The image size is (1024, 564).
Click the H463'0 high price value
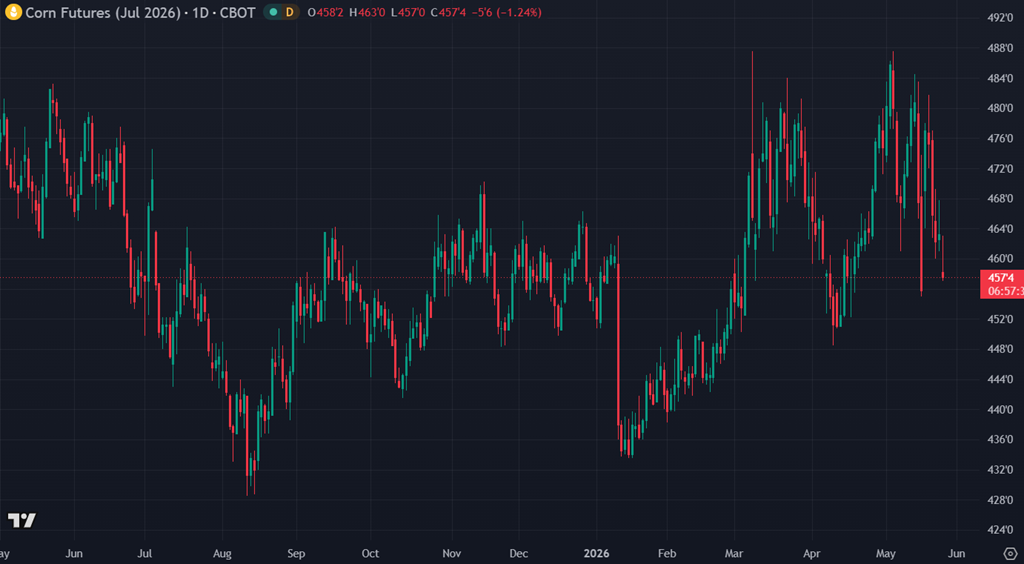coord(366,12)
